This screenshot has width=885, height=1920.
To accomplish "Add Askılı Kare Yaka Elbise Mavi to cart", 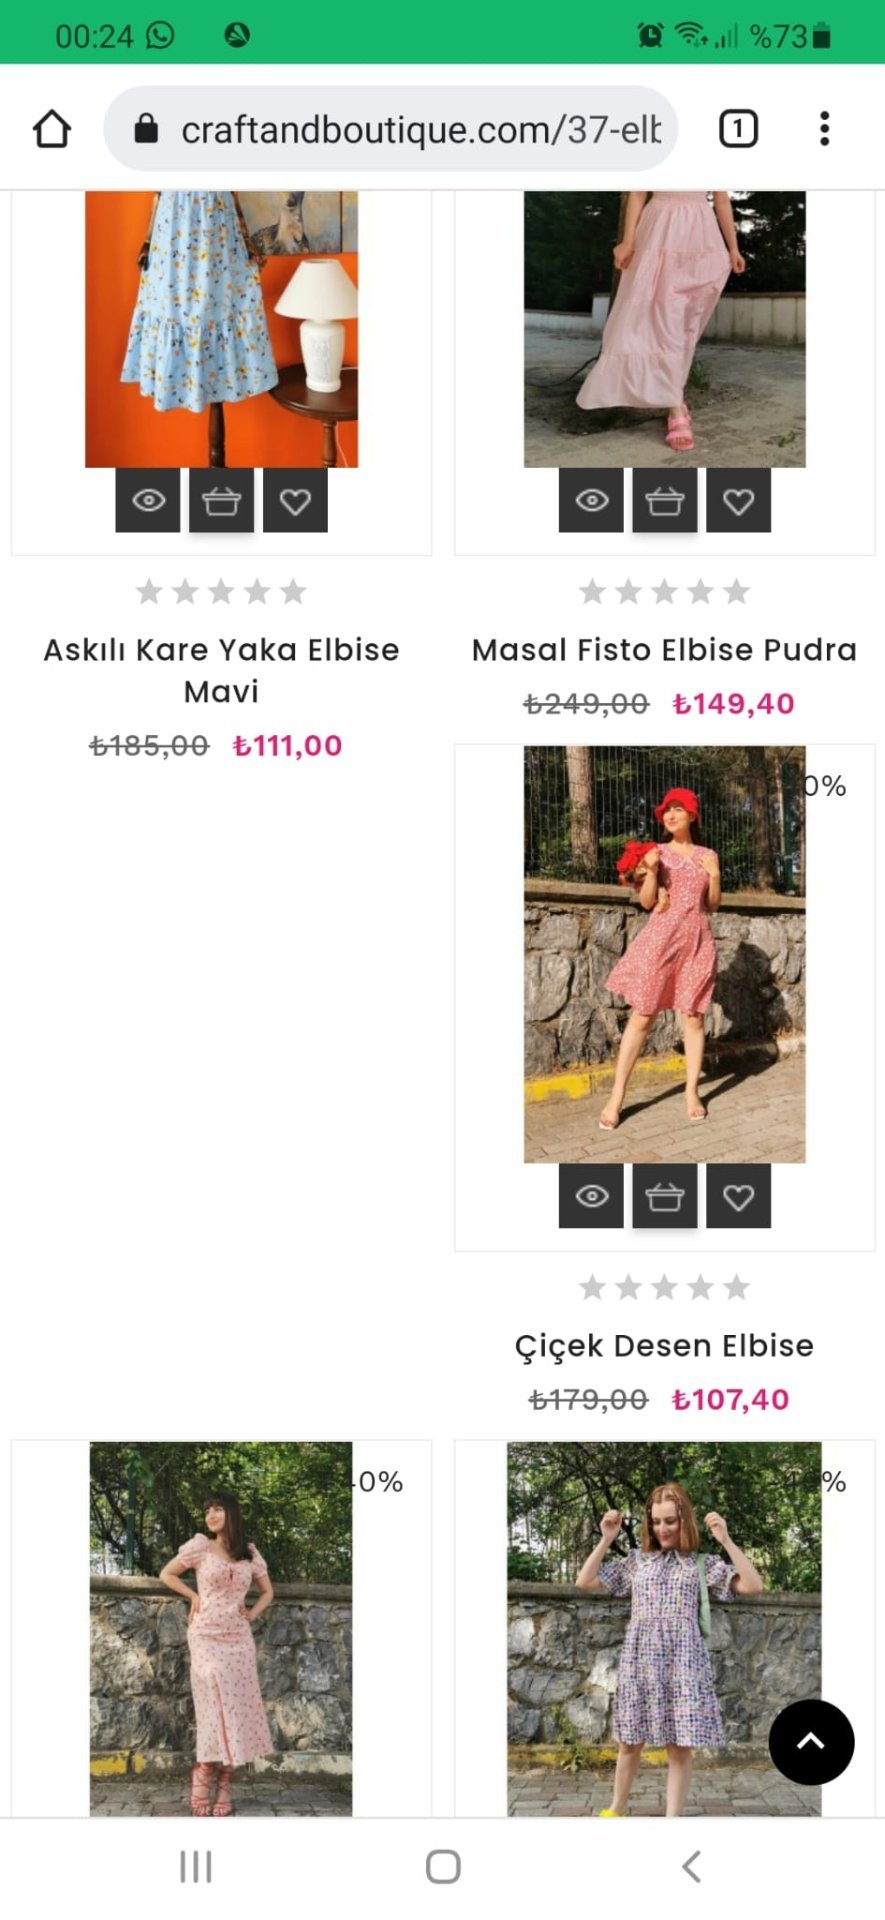I will click(221, 500).
